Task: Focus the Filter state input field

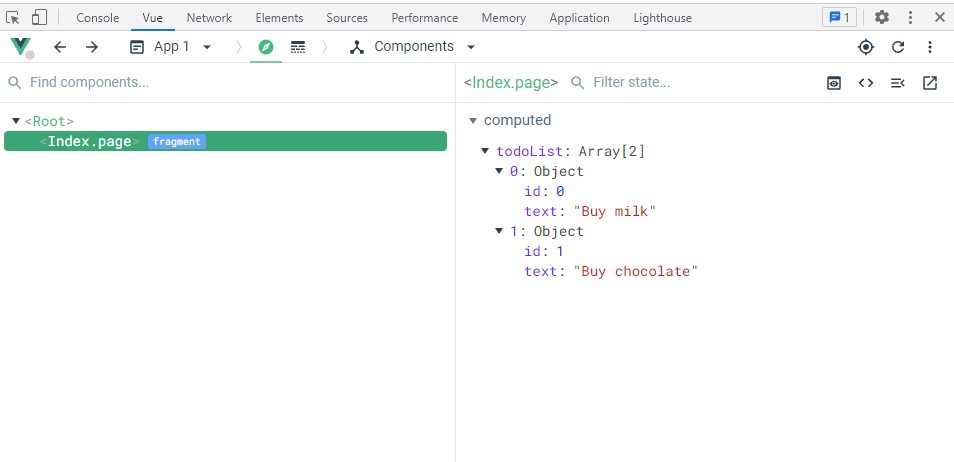Action: tap(632, 82)
